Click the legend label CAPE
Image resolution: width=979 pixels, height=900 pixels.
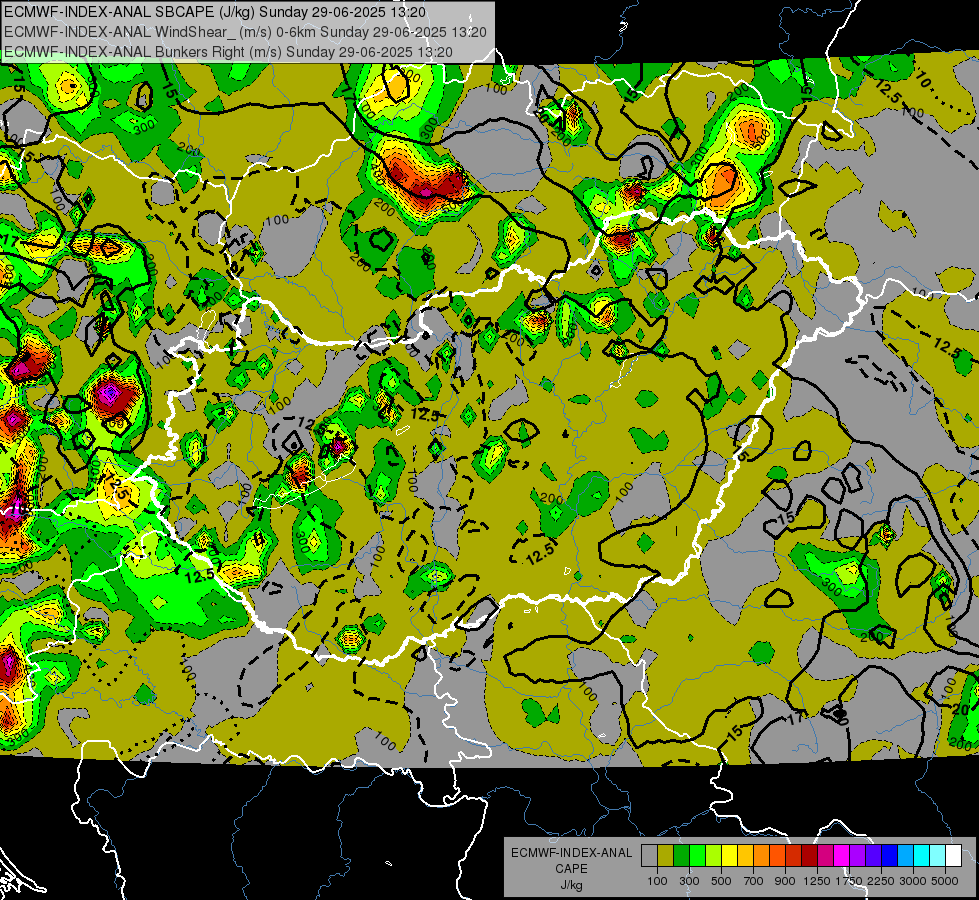click(571, 868)
